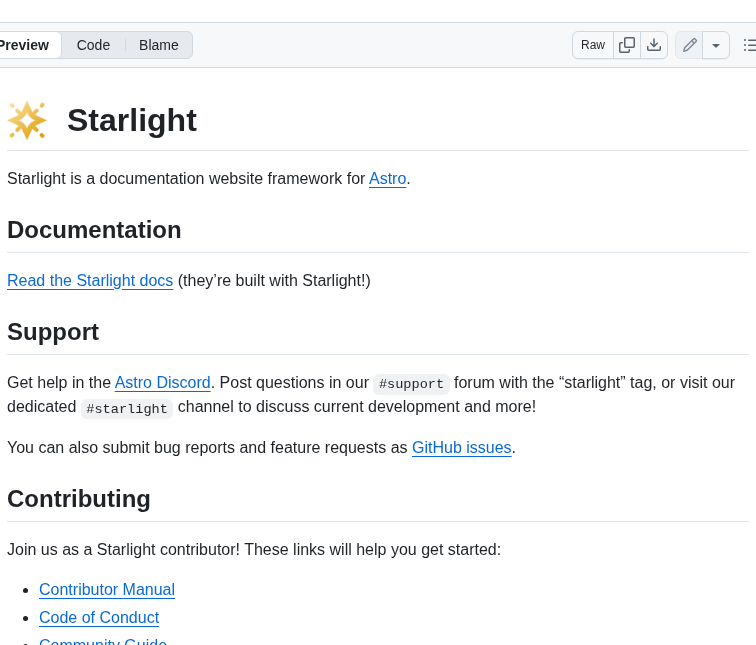Open the Astro link
Viewport: 756px width, 645px height.
pyautogui.click(x=388, y=179)
